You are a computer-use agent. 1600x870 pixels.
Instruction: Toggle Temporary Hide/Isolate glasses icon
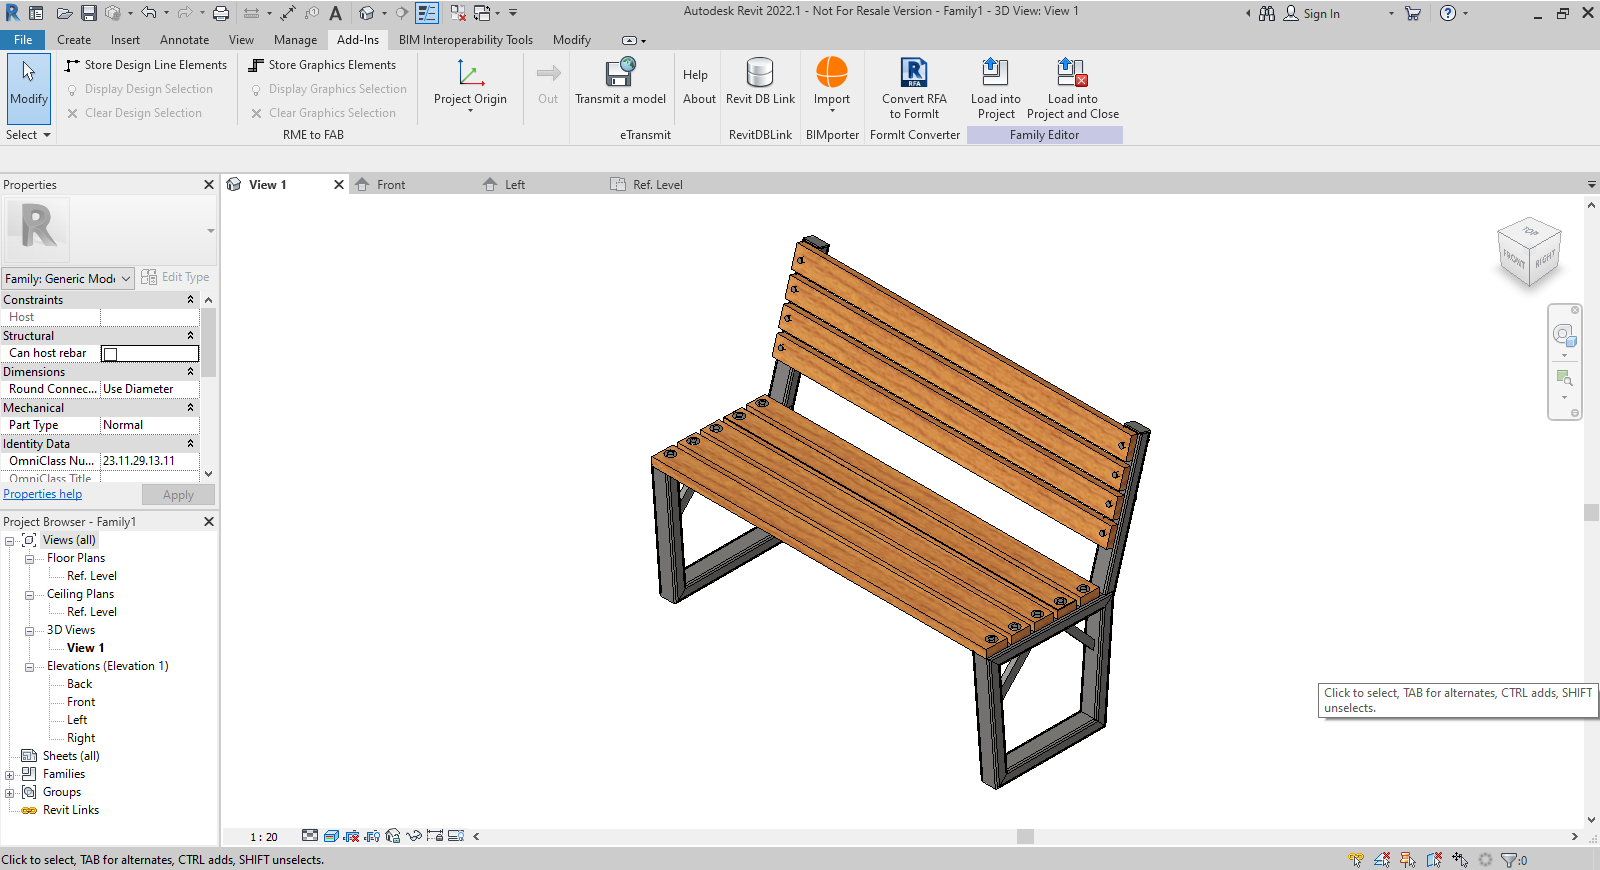pyautogui.click(x=414, y=836)
